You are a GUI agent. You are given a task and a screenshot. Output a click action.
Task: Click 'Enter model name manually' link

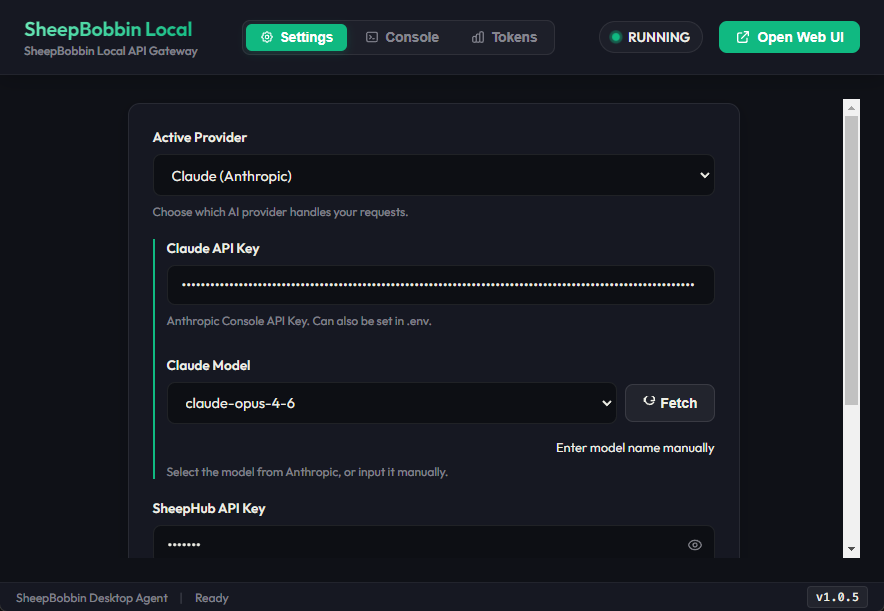pyautogui.click(x=635, y=448)
